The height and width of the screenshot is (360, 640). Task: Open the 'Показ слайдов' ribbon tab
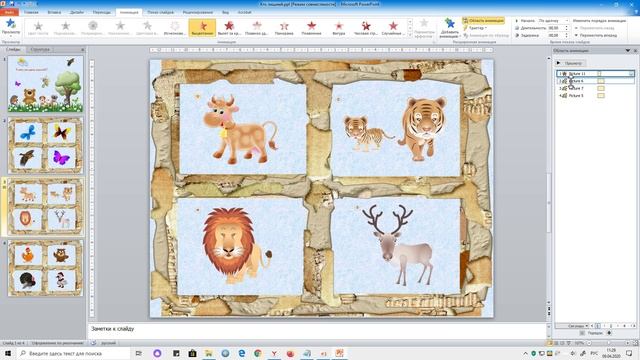point(160,12)
